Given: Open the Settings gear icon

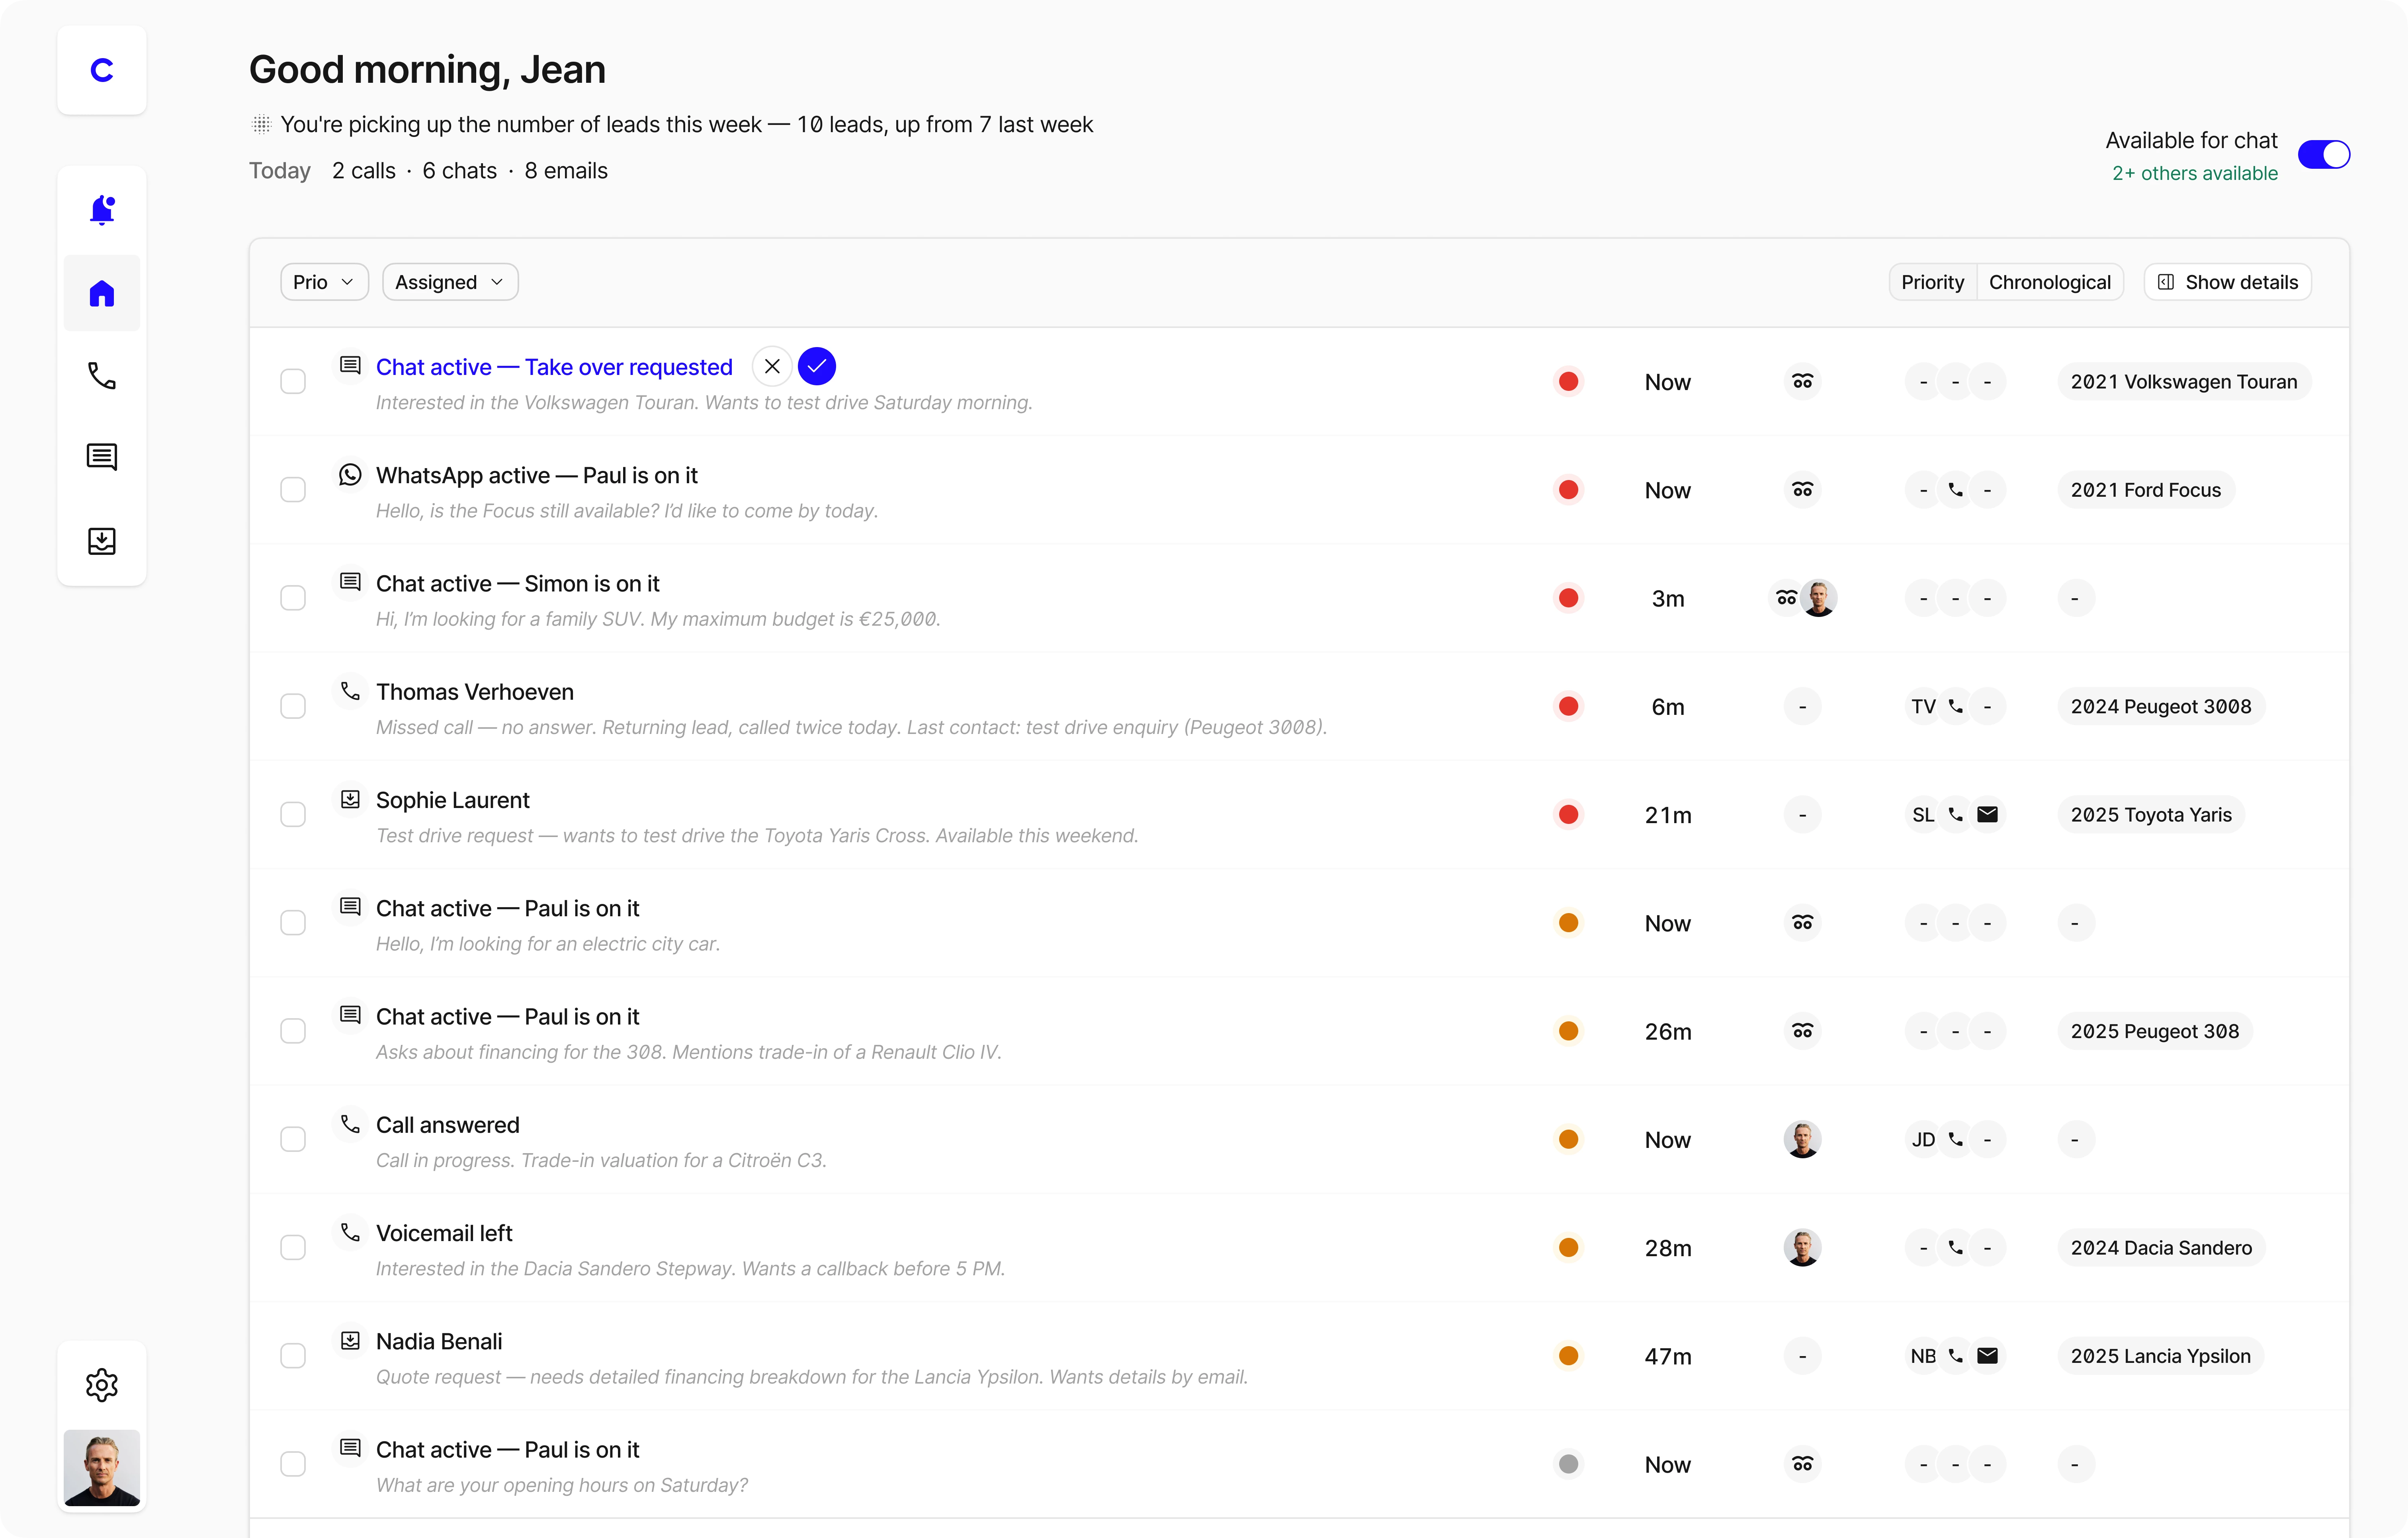Looking at the screenshot, I should click(x=102, y=1385).
